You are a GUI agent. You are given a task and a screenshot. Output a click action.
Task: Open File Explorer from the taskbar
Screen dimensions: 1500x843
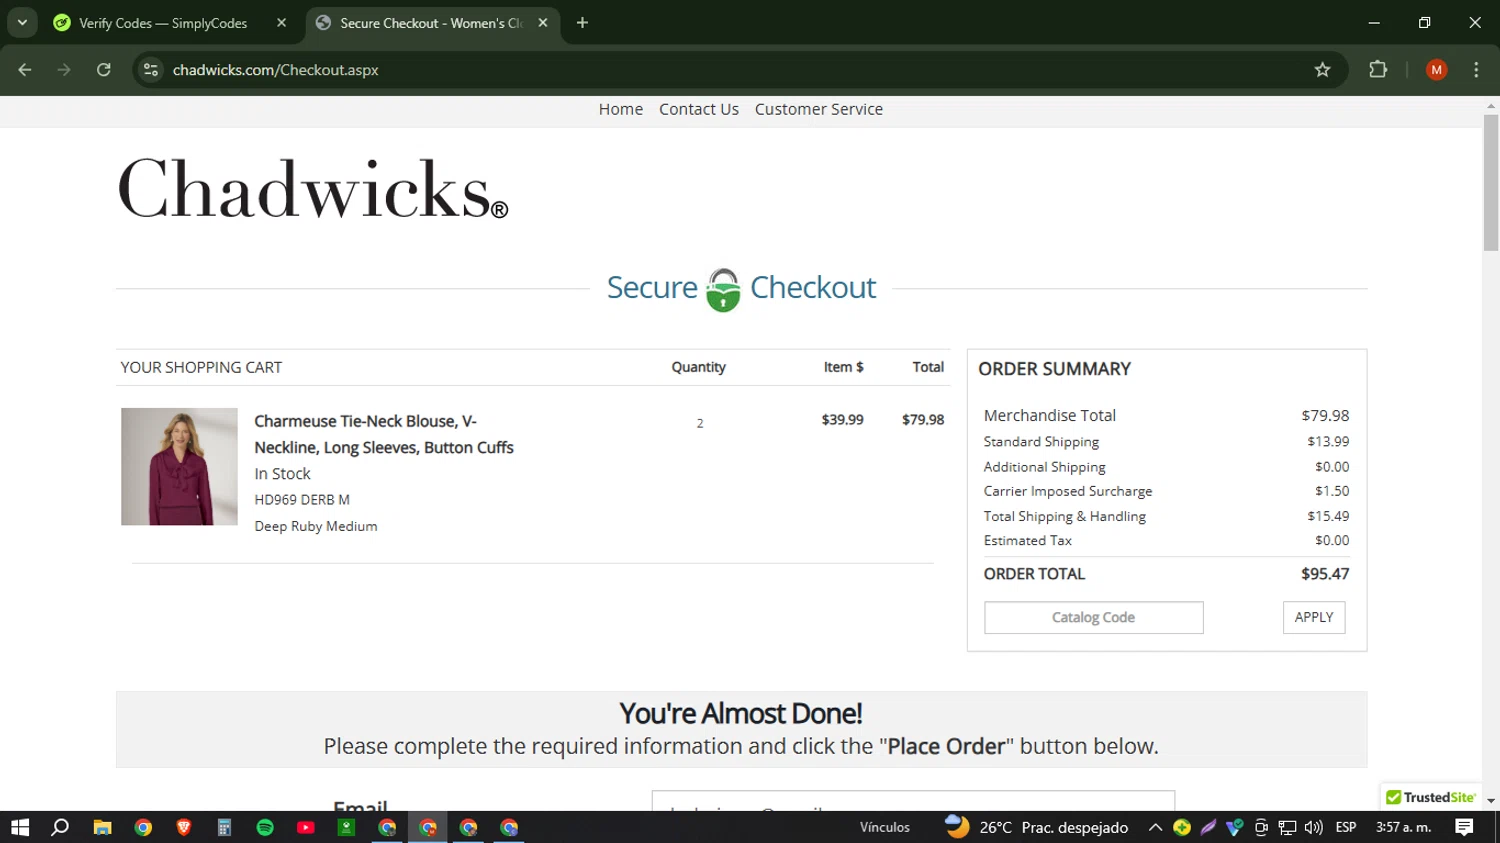tap(102, 827)
